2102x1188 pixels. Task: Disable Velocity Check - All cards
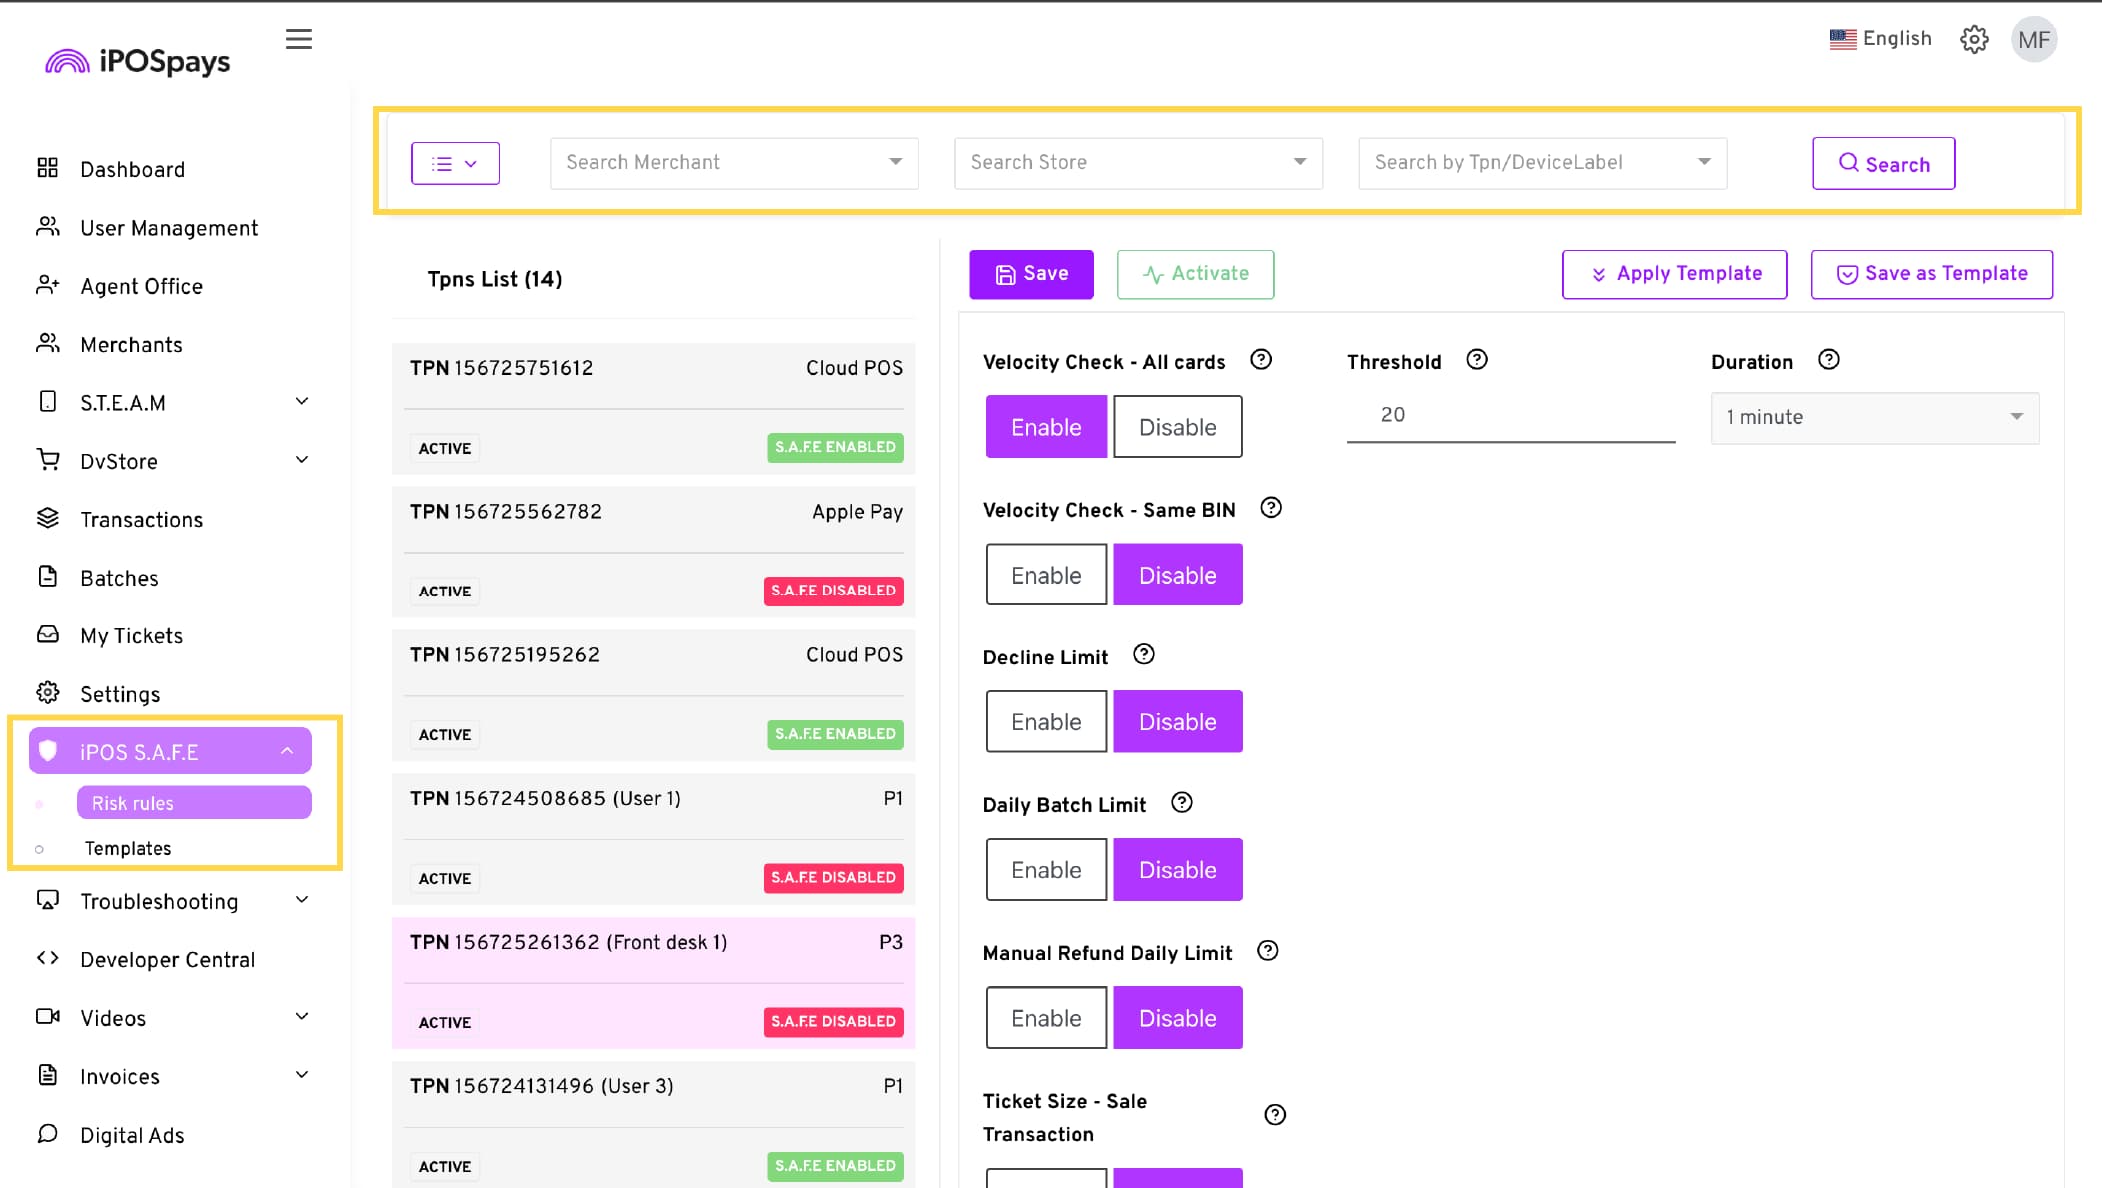[1177, 427]
